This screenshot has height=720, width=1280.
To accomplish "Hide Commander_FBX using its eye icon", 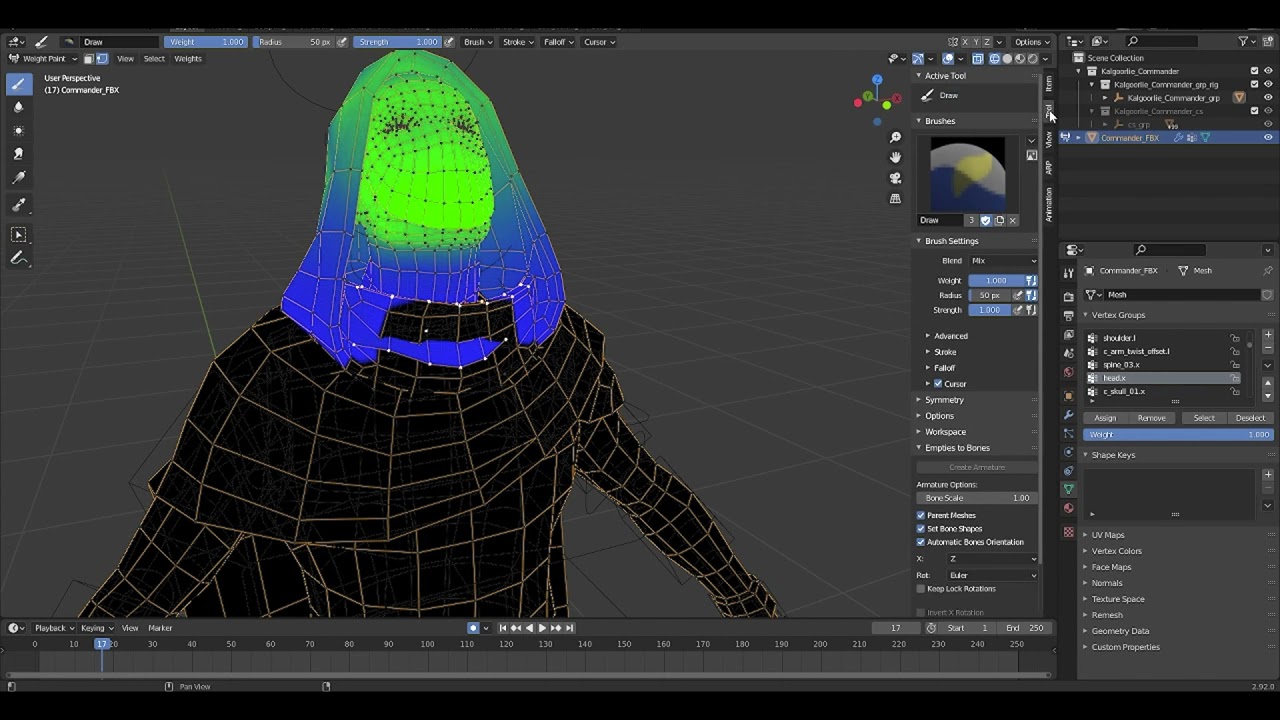I will click(x=1268, y=138).
